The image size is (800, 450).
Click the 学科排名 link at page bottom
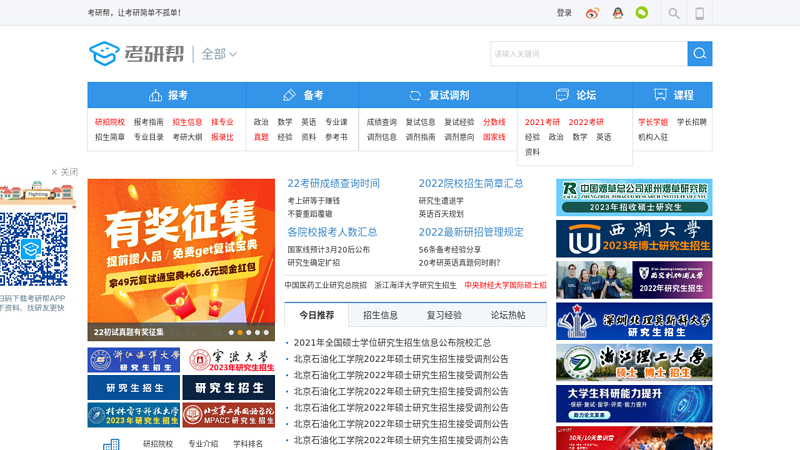(248, 444)
